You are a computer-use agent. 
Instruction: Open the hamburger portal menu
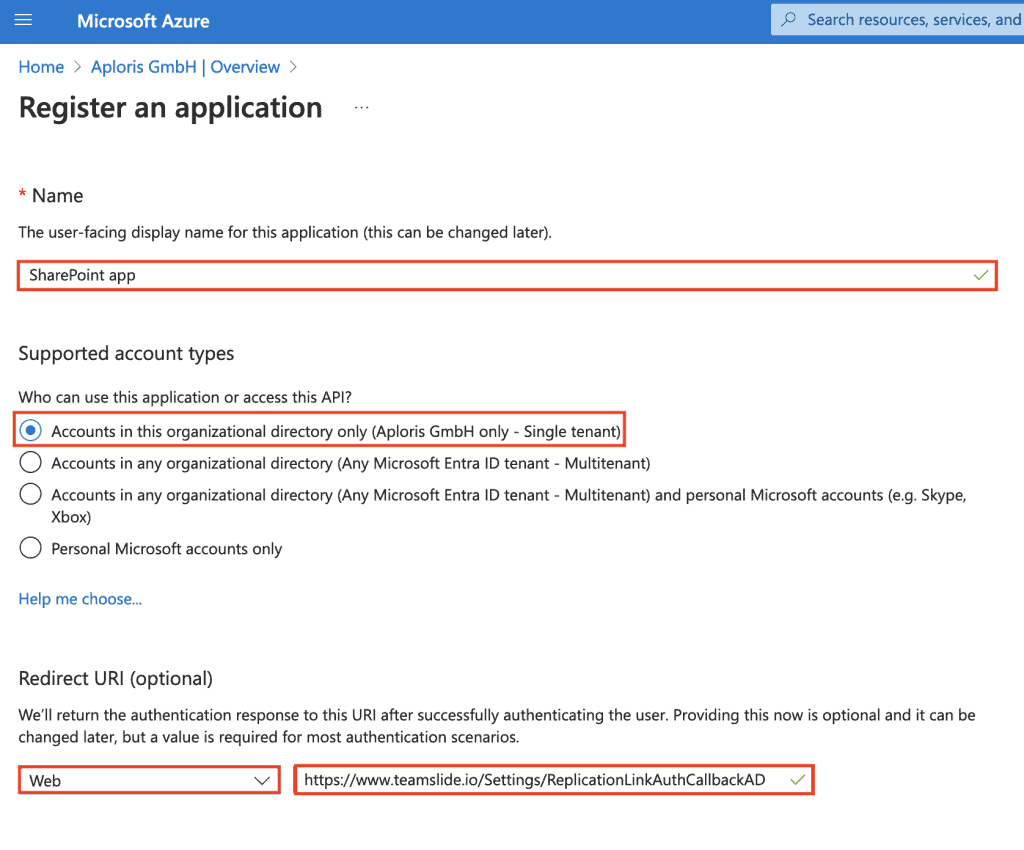click(24, 20)
